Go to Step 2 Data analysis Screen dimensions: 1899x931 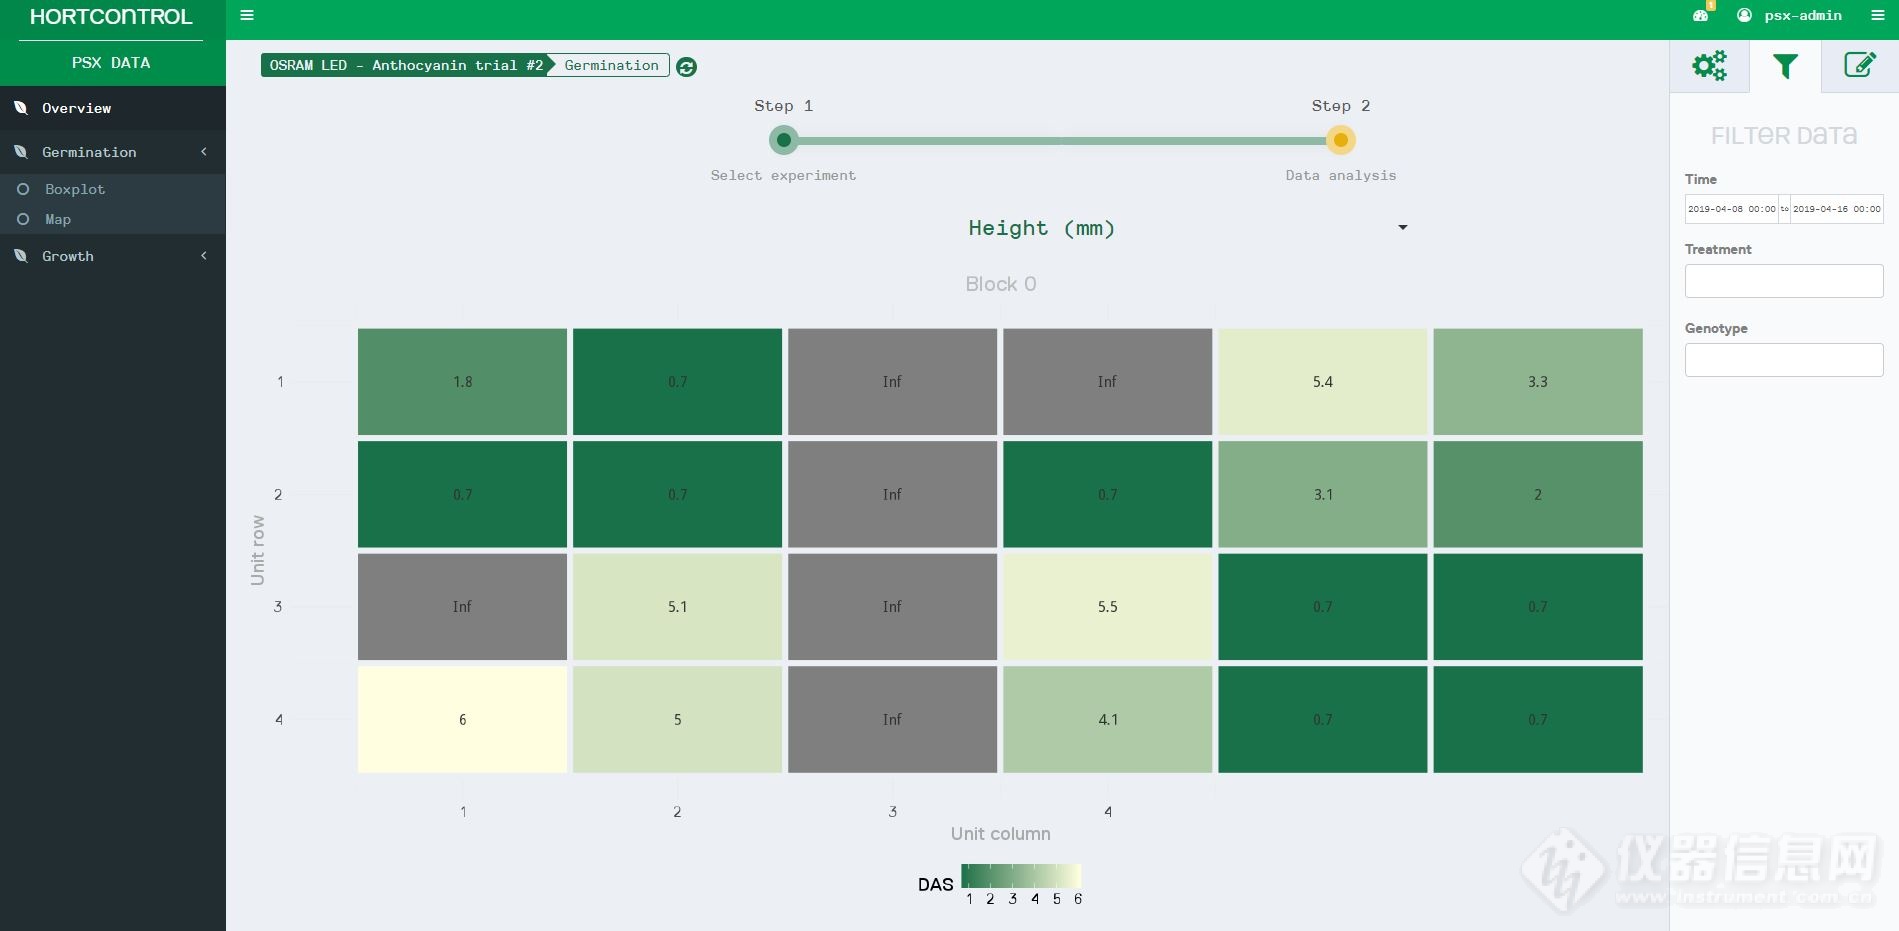point(1341,140)
